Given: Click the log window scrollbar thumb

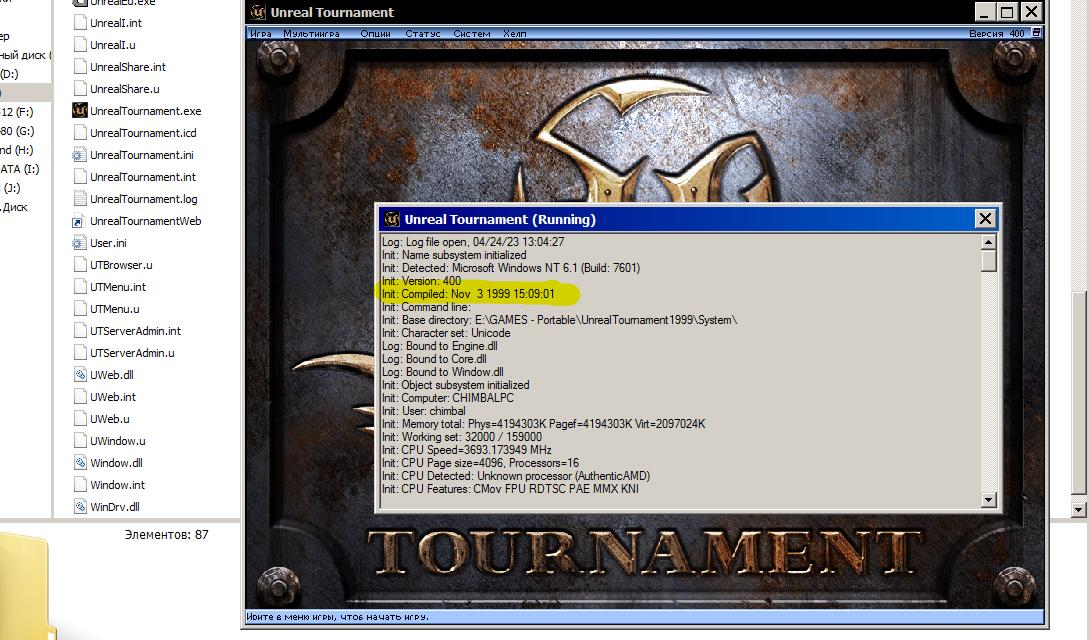Looking at the screenshot, I should coord(988,261).
